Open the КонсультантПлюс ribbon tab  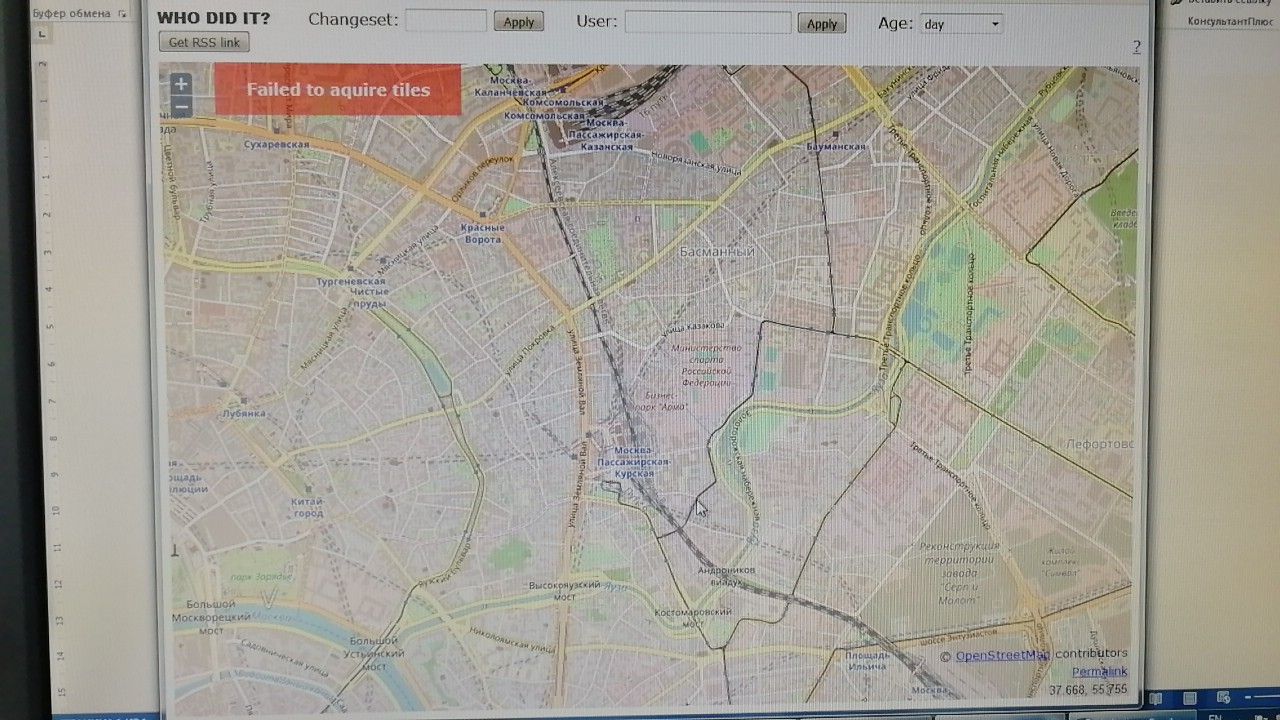click(x=1229, y=21)
